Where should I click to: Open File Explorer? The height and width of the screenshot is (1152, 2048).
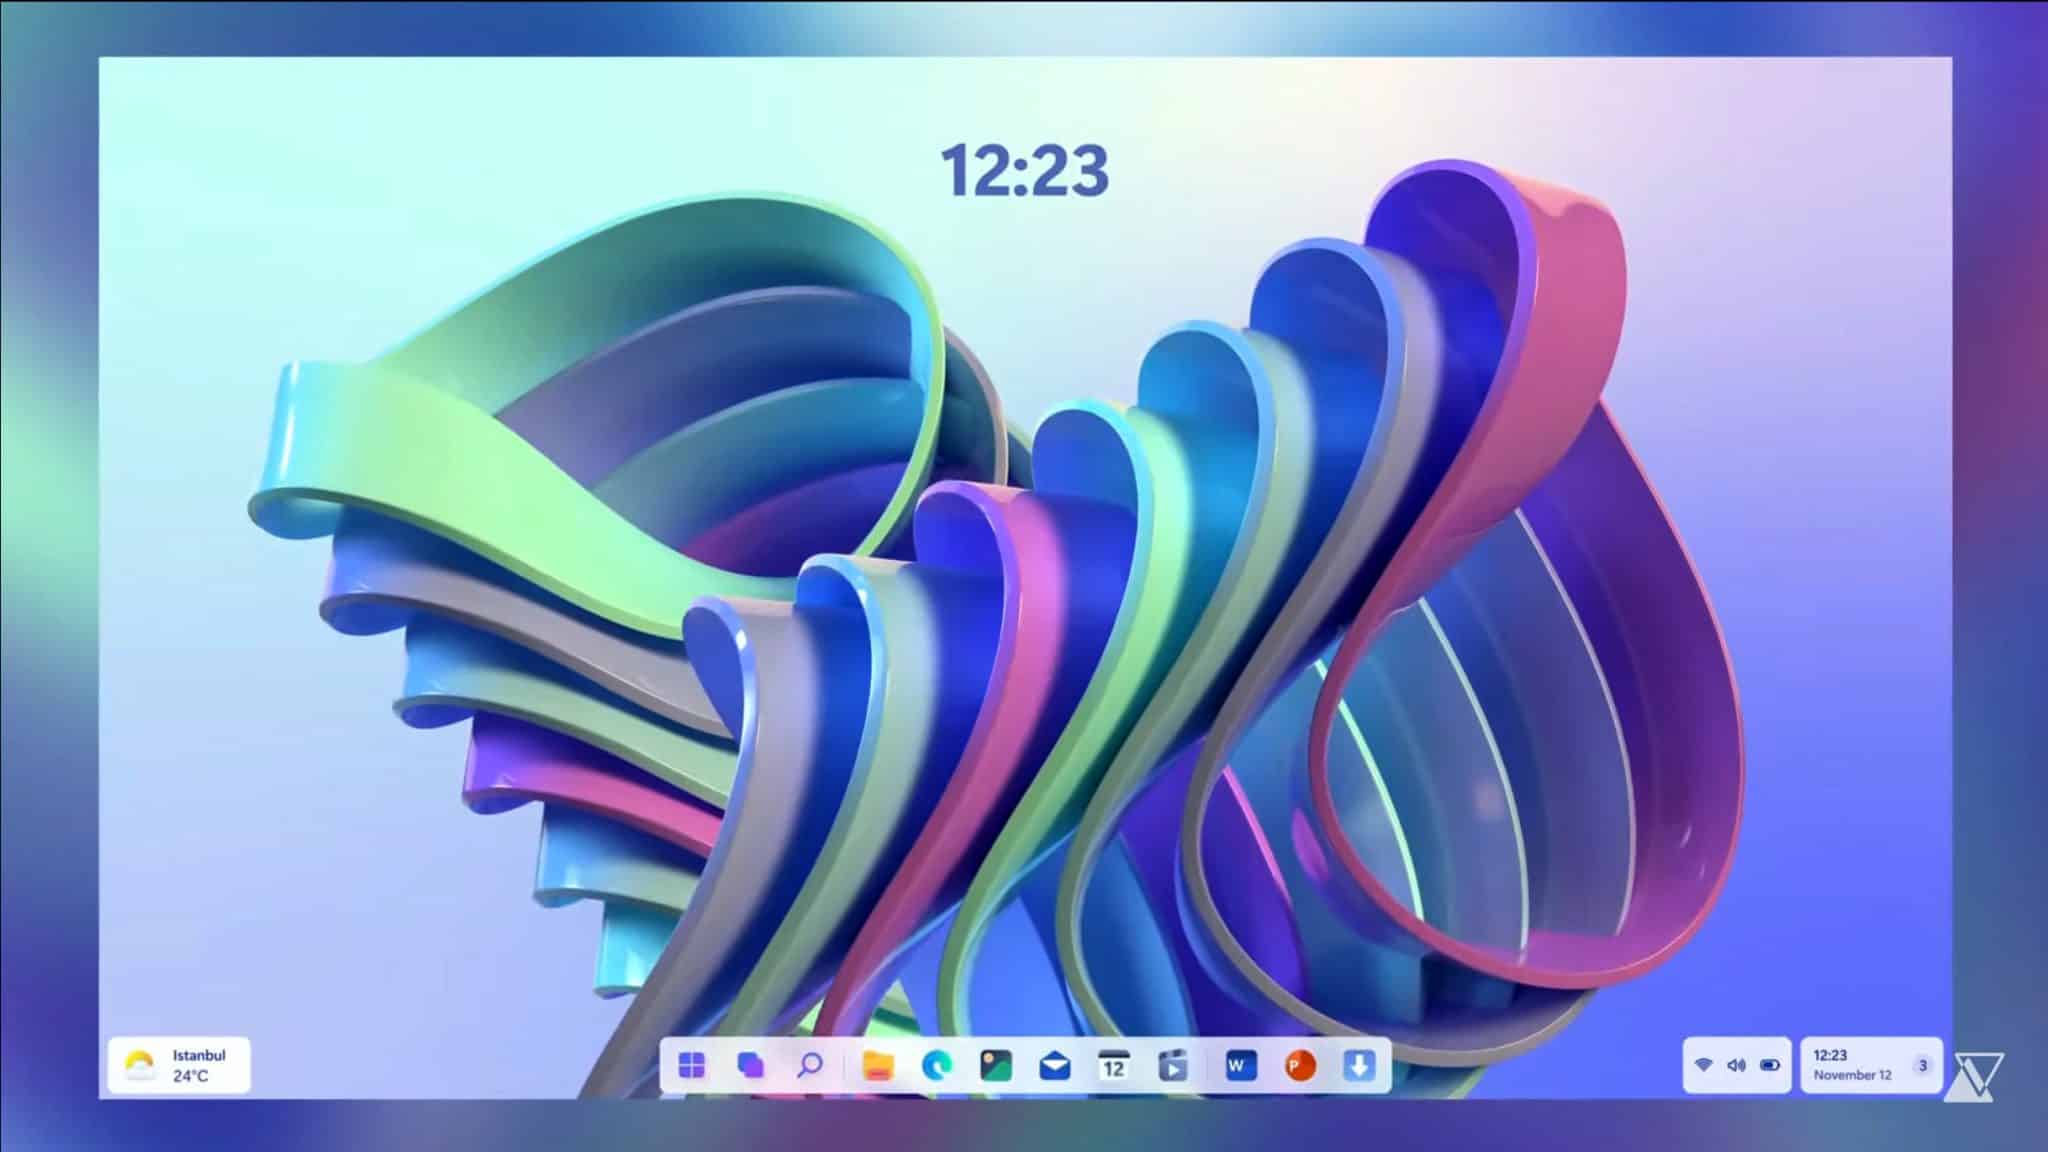[877, 1065]
